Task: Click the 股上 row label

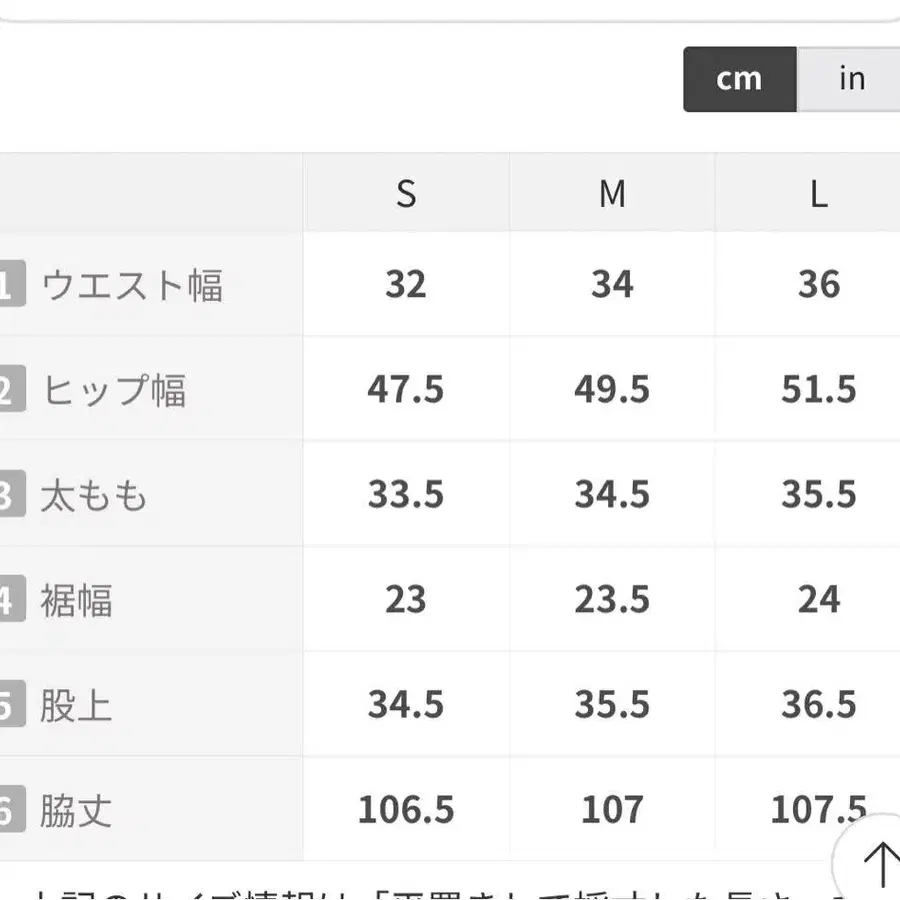Action: [76, 706]
